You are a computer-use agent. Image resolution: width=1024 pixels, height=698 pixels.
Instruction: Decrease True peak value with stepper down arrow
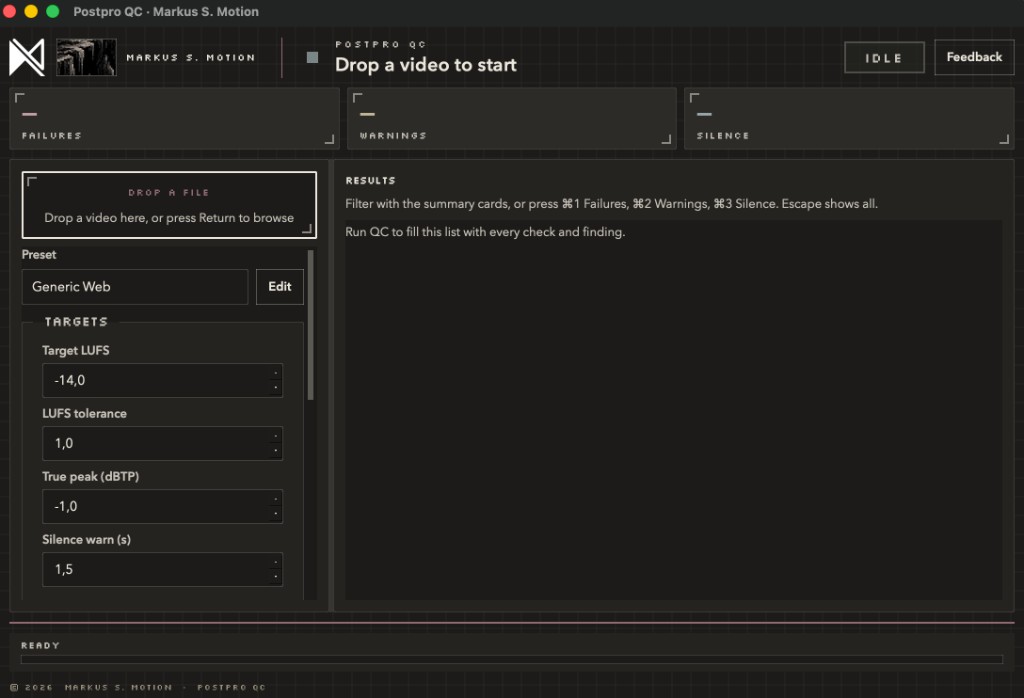pos(276,513)
